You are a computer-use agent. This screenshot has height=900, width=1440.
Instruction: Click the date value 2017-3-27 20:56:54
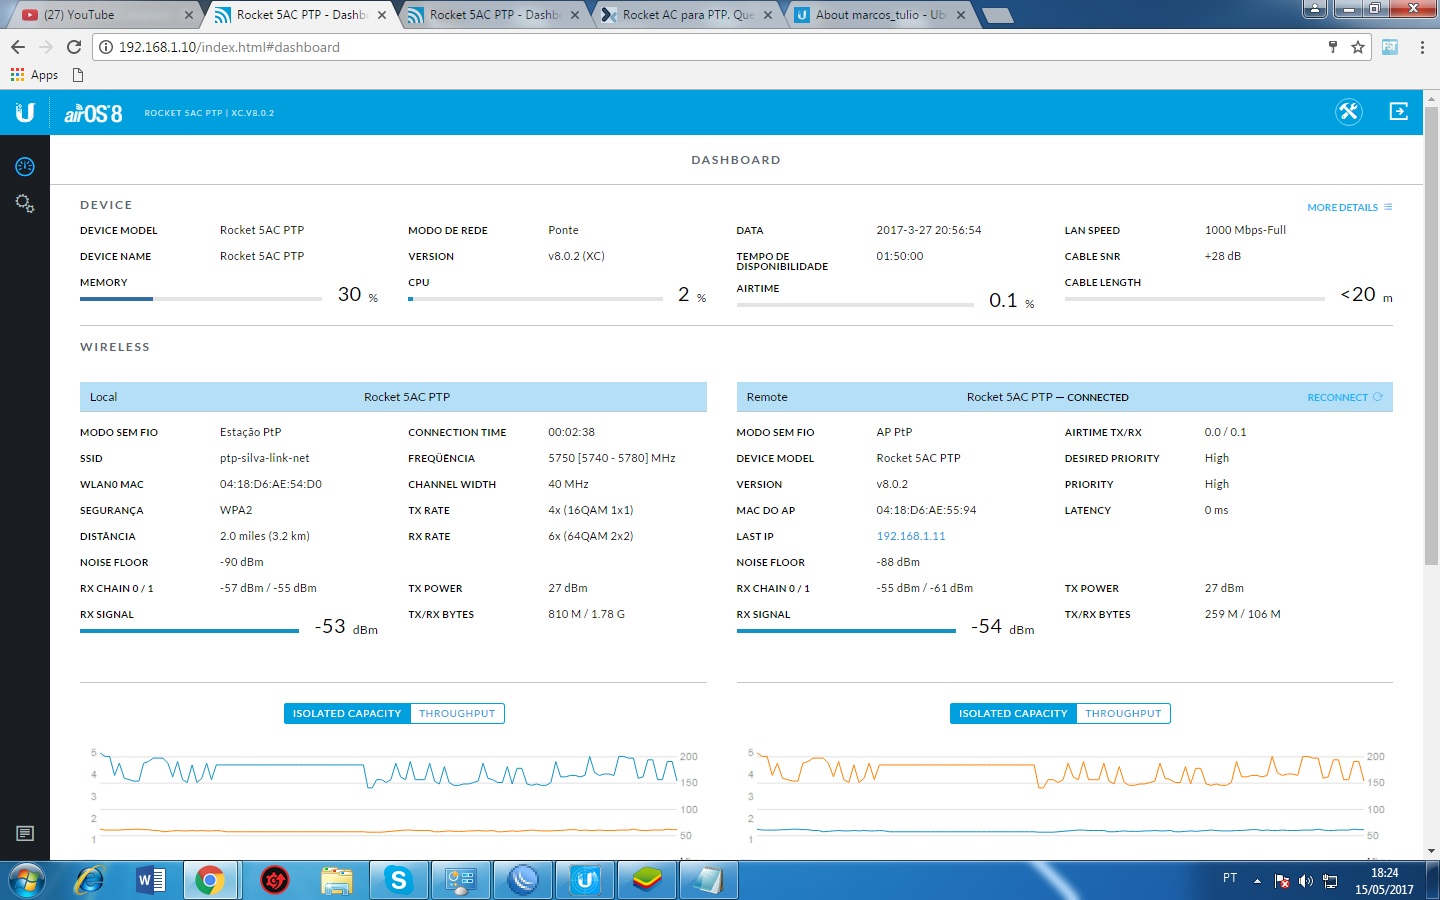tap(929, 230)
